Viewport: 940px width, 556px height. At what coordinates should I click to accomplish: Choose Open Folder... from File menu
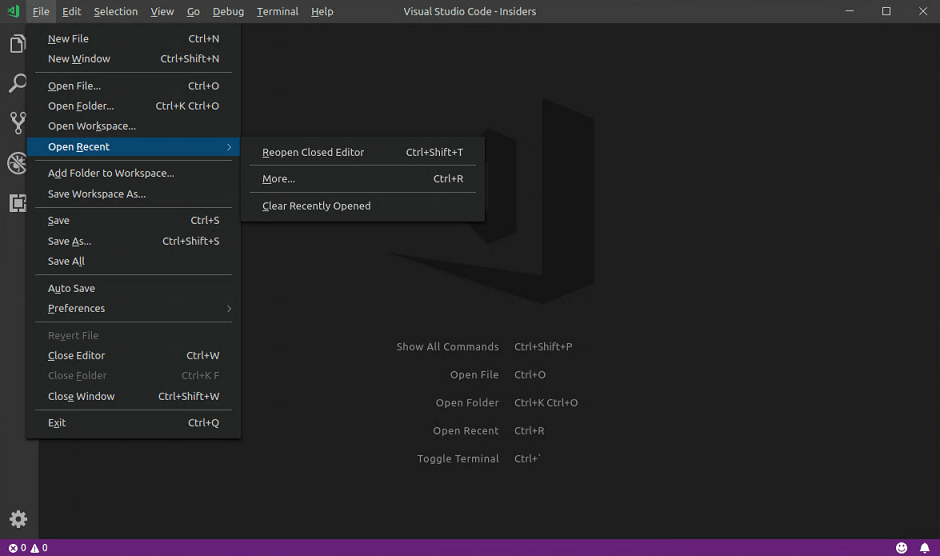tap(81, 106)
